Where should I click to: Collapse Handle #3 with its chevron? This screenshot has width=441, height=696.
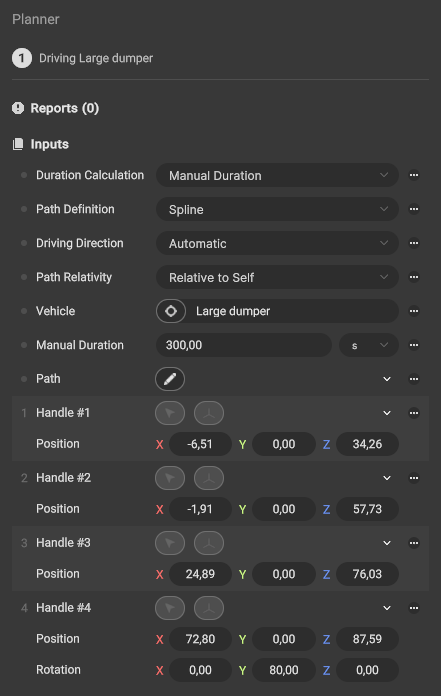[x=387, y=543]
